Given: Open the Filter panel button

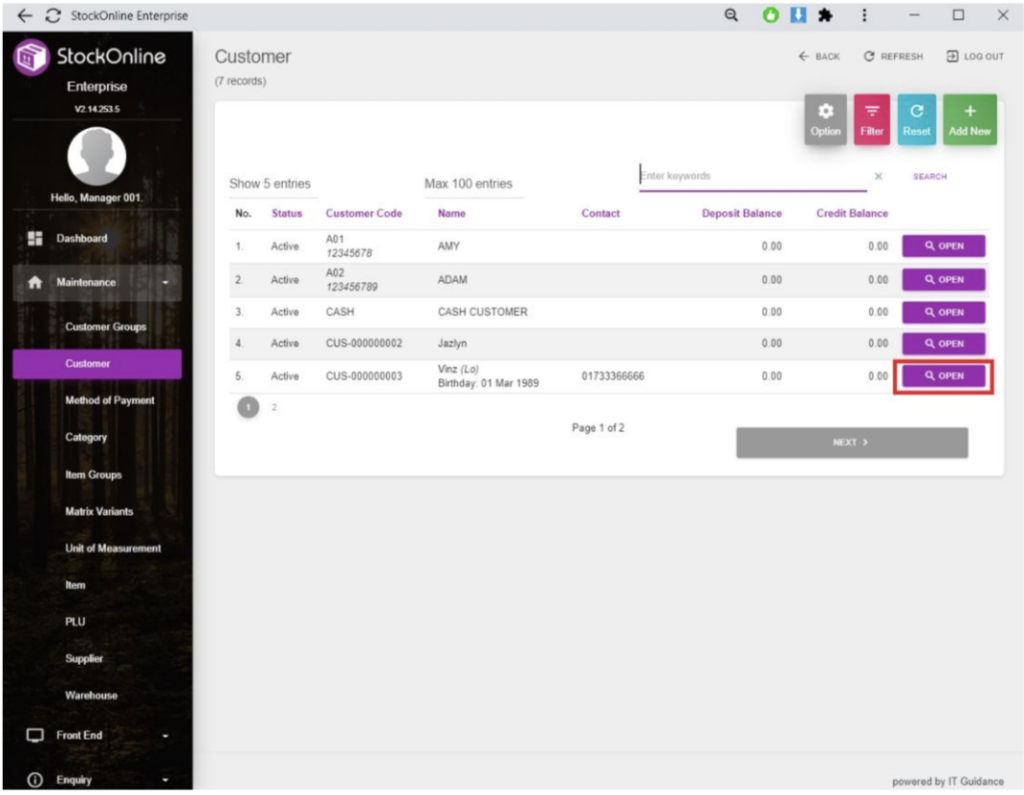Looking at the screenshot, I should pyautogui.click(x=871, y=119).
